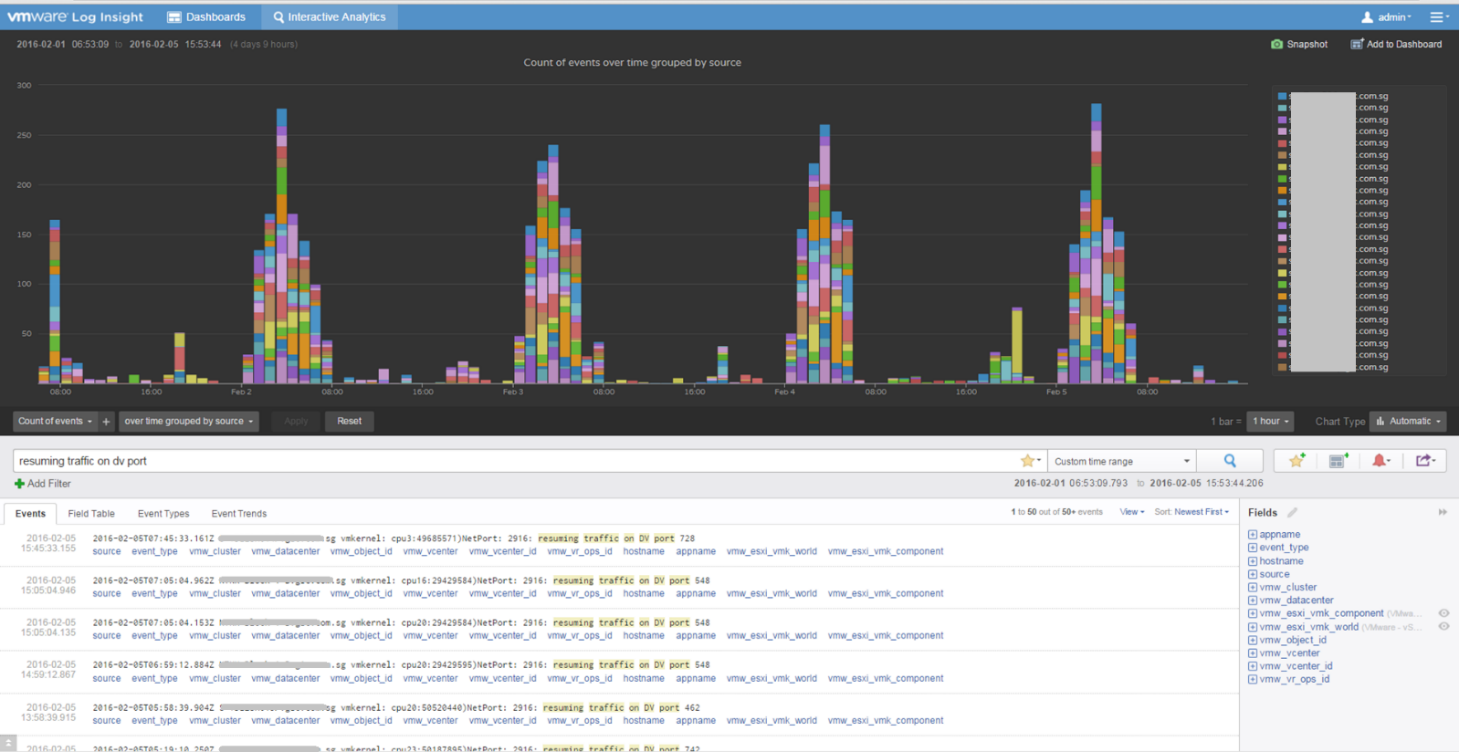Click the Snapshot camera icon
The height and width of the screenshot is (752, 1459).
pos(1276,44)
